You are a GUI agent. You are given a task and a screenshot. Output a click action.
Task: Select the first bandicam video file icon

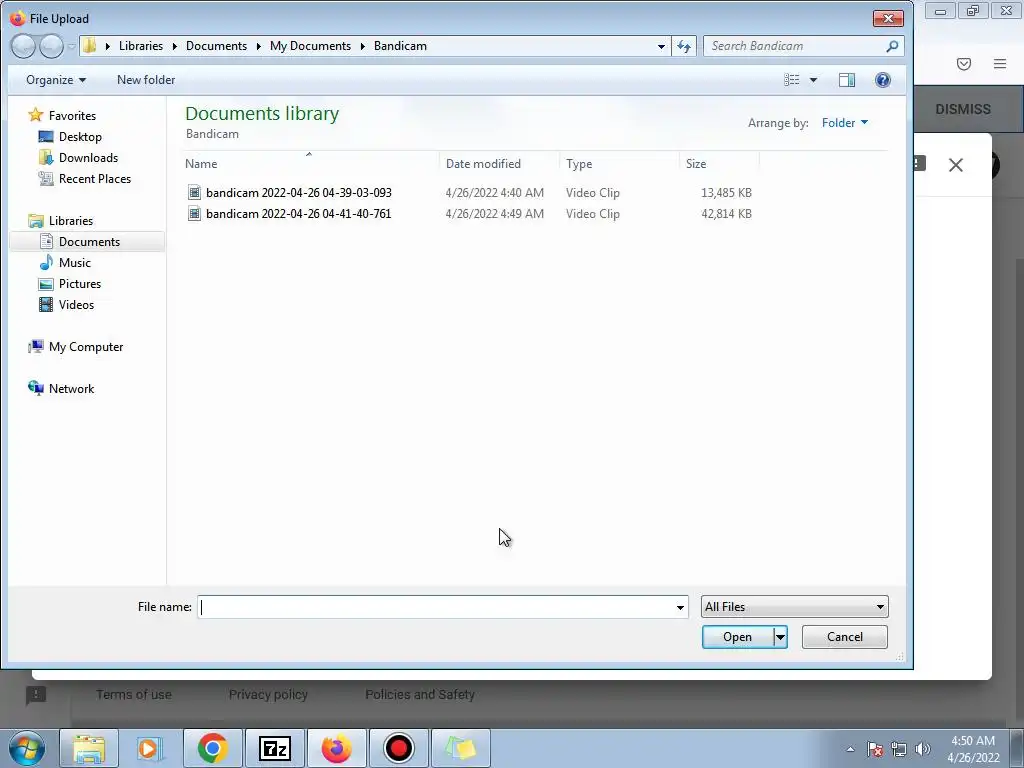pos(194,192)
